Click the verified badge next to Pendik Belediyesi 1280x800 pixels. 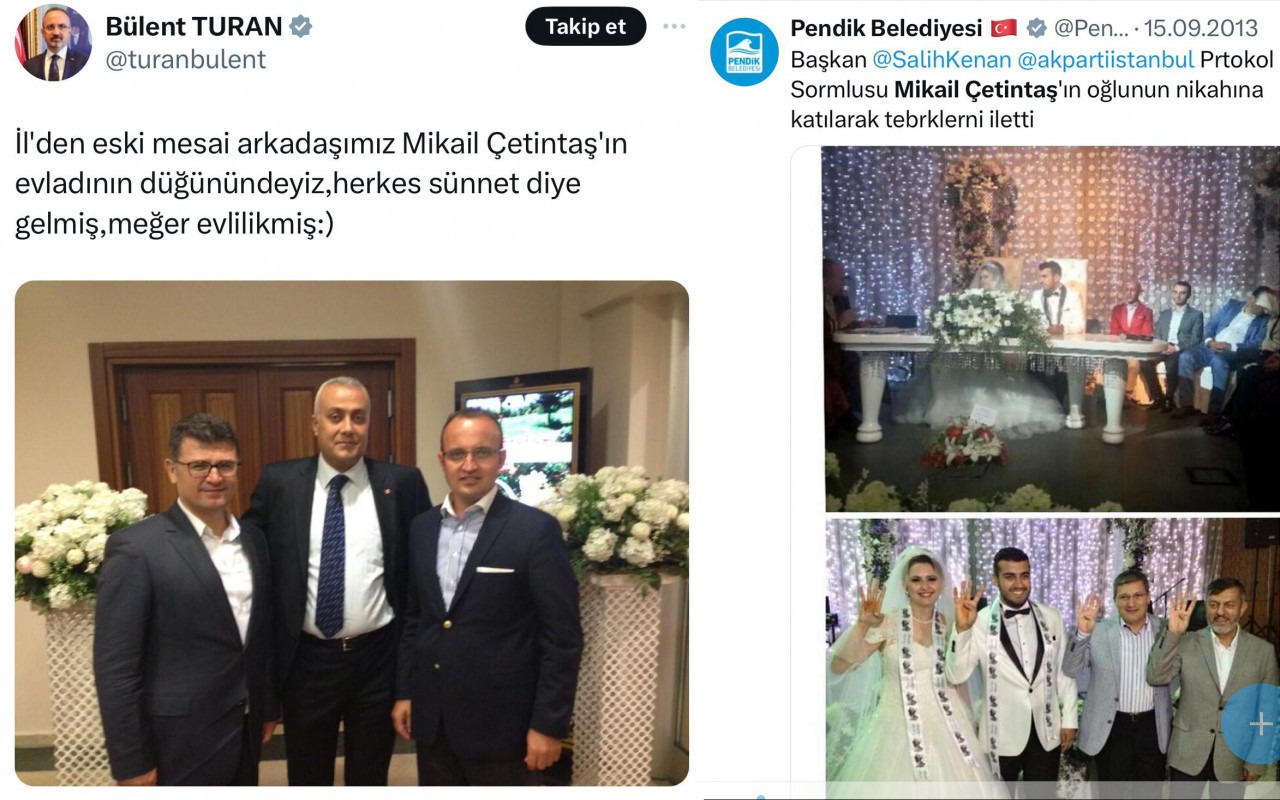click(1037, 28)
